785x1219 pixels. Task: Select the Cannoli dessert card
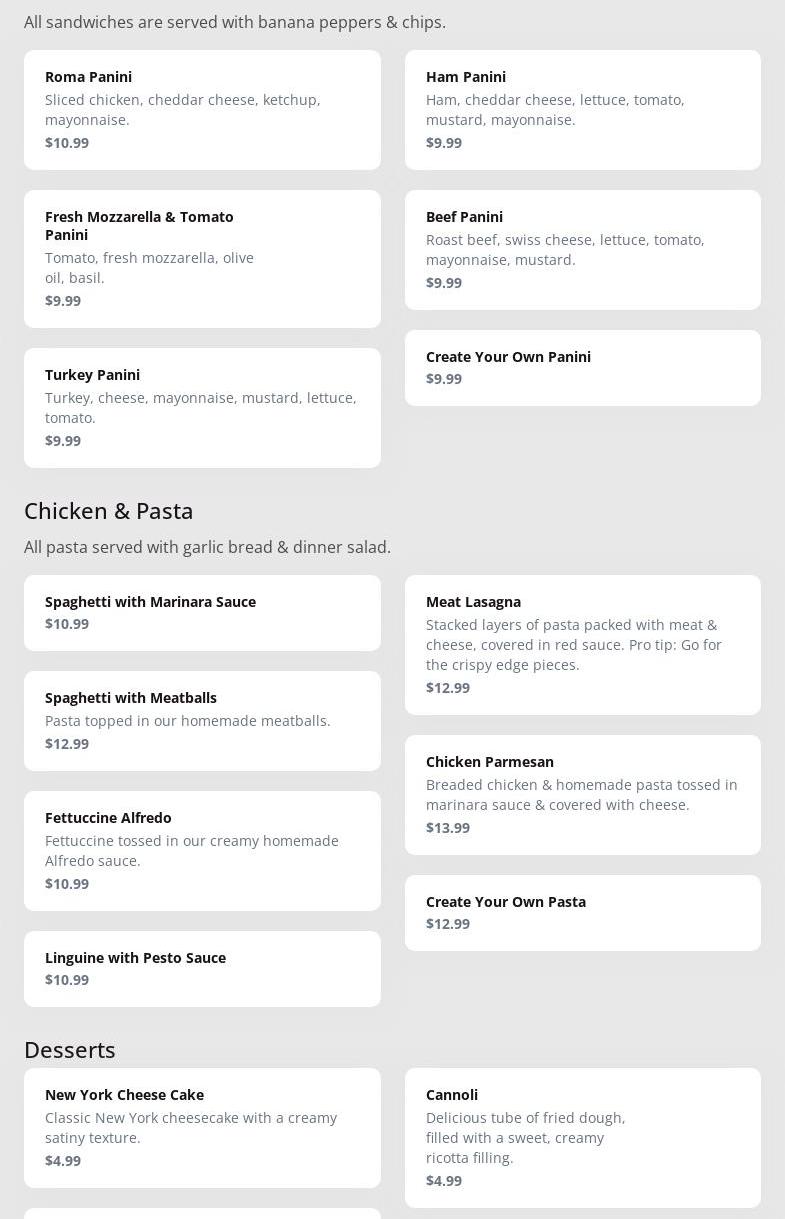point(582,1137)
